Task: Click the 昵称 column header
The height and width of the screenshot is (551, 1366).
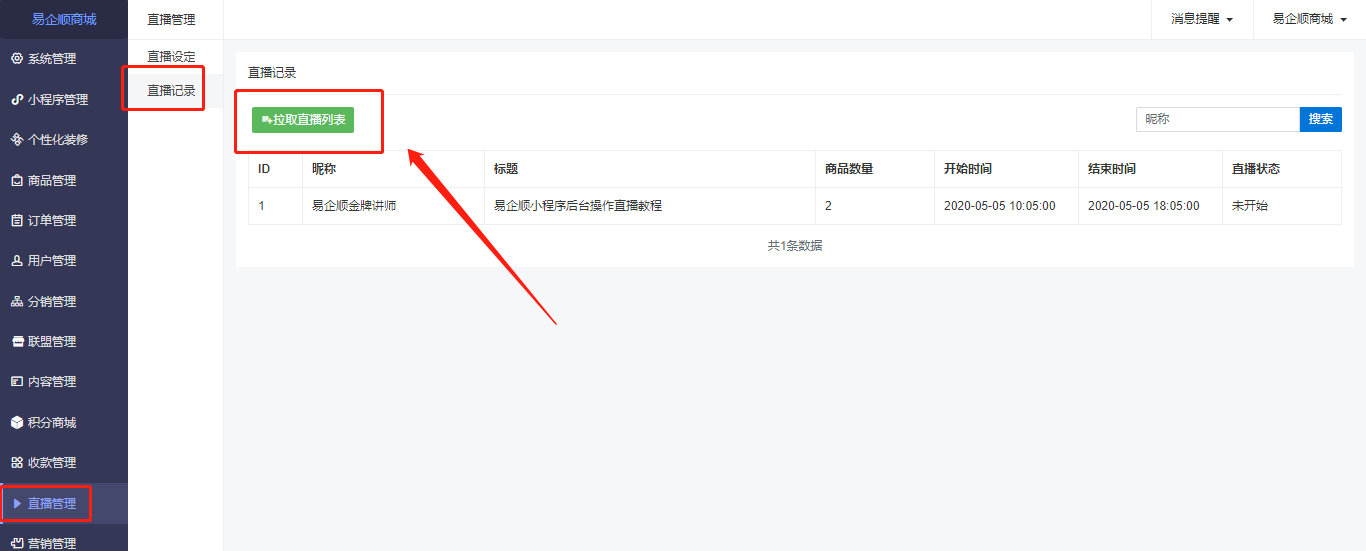Action: pyautogui.click(x=324, y=169)
